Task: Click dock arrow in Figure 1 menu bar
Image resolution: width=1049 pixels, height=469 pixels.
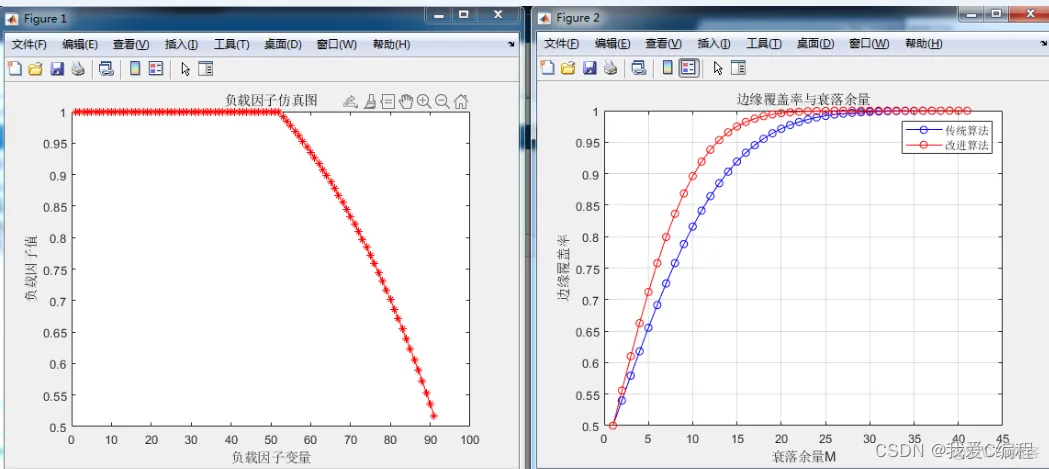Action: 511,44
